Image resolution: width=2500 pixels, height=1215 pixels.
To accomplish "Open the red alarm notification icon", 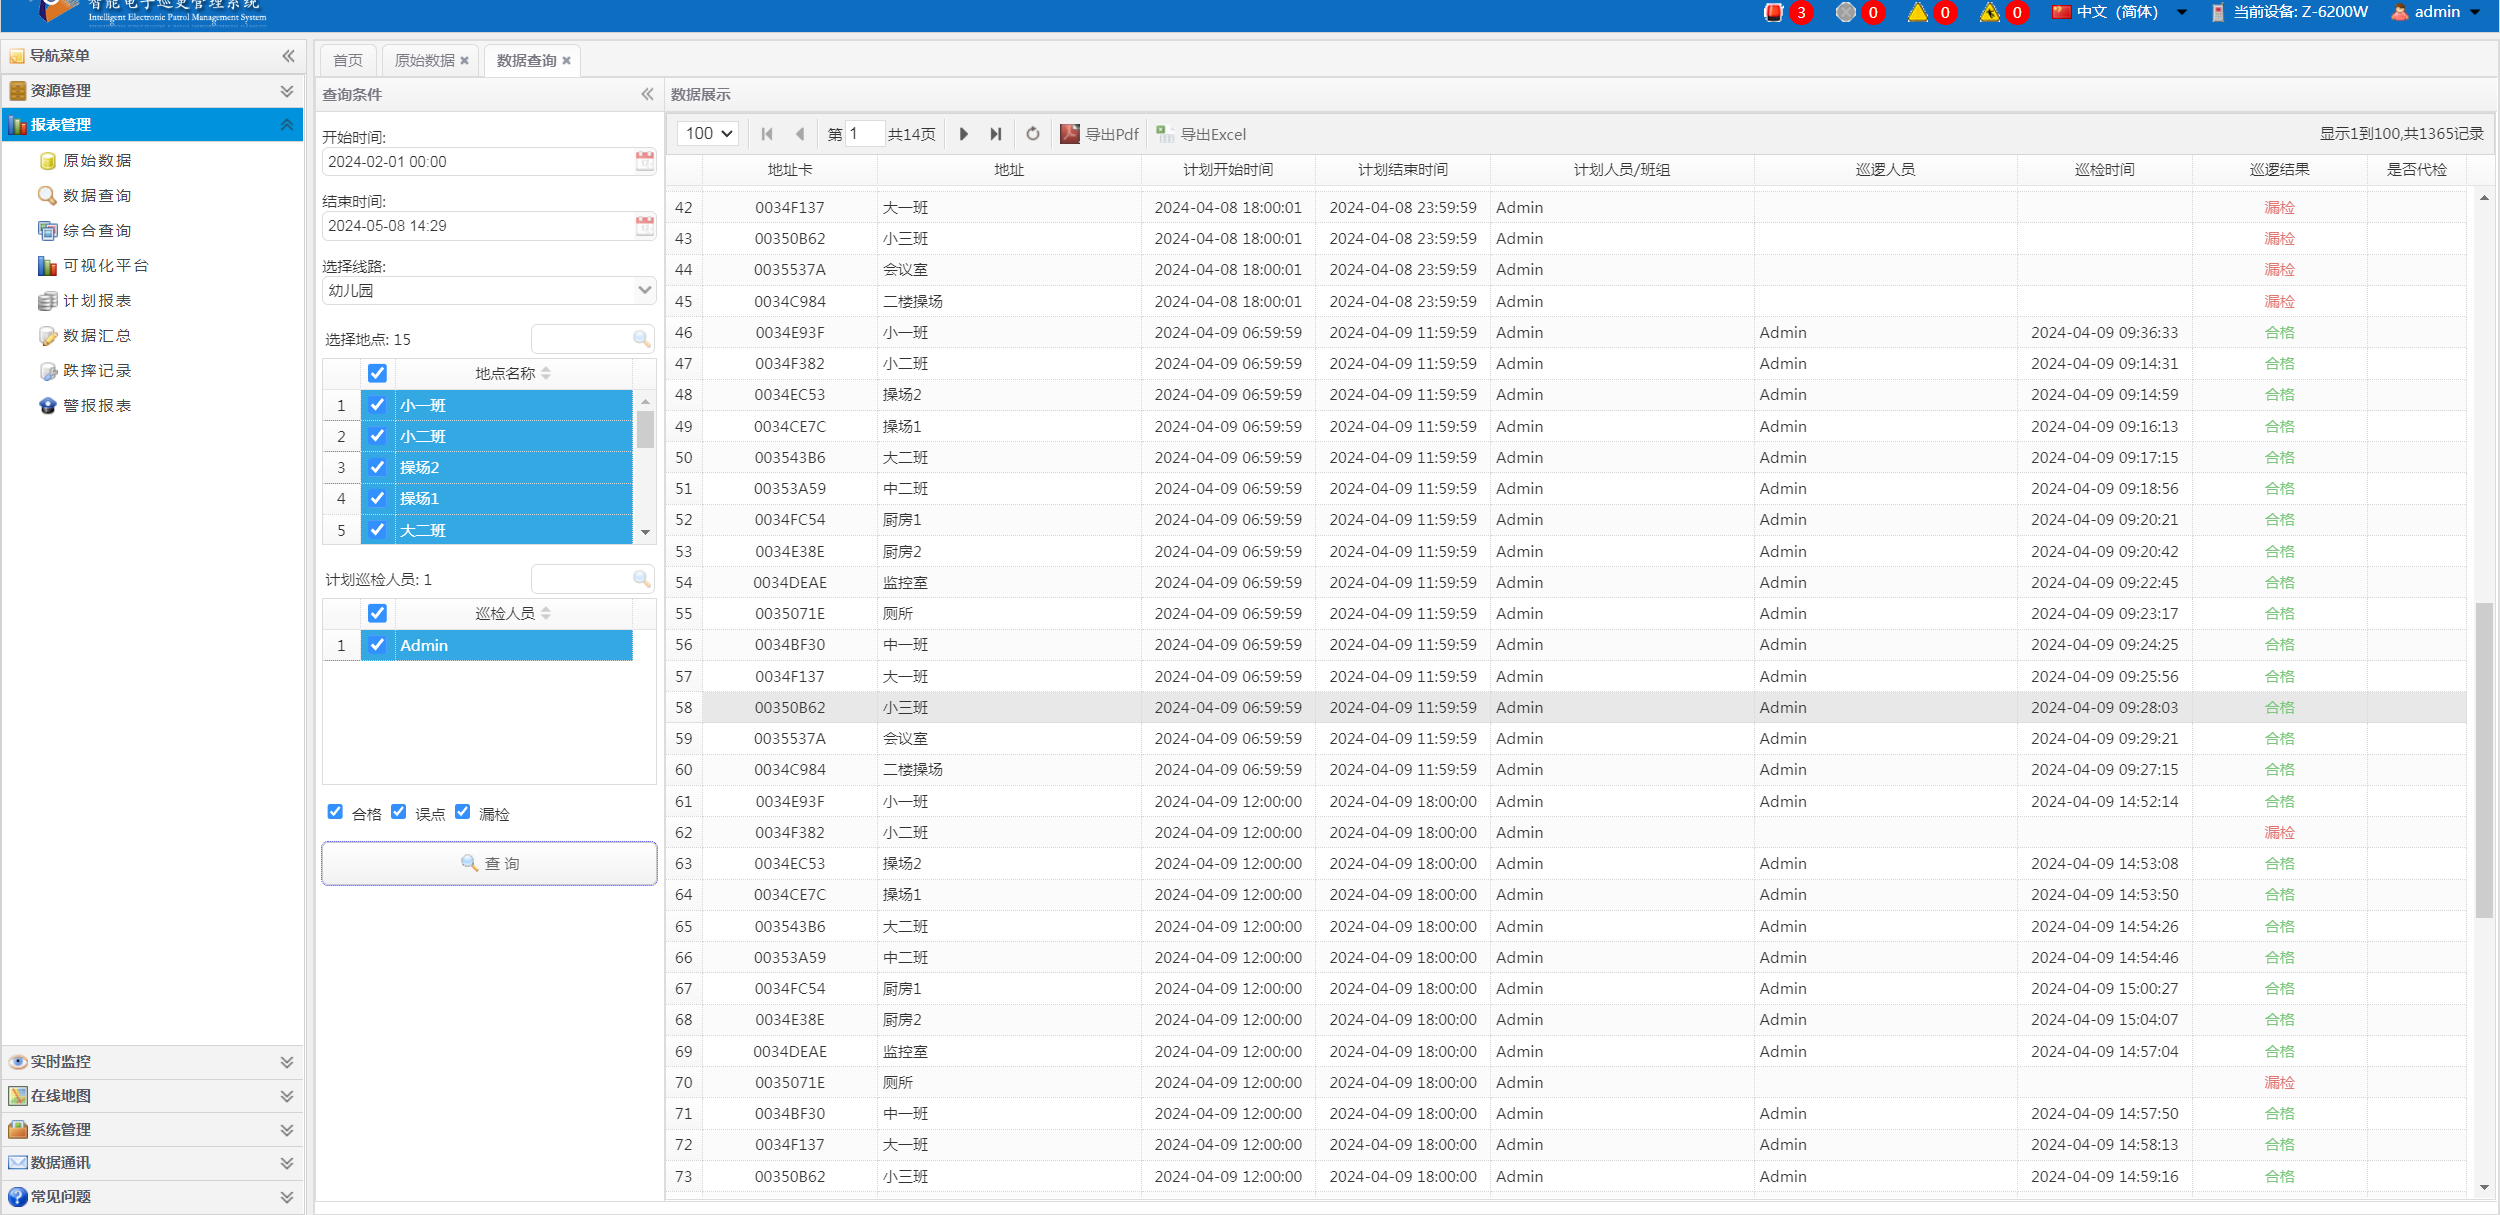I will point(1773,12).
